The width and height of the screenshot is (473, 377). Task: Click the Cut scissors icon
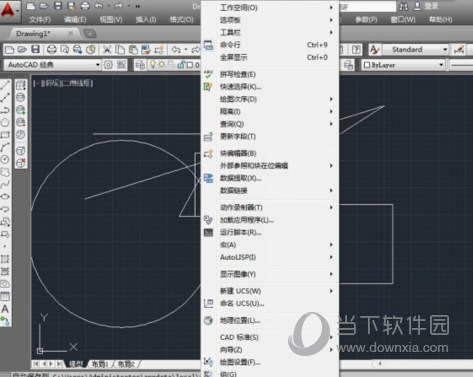point(107,50)
